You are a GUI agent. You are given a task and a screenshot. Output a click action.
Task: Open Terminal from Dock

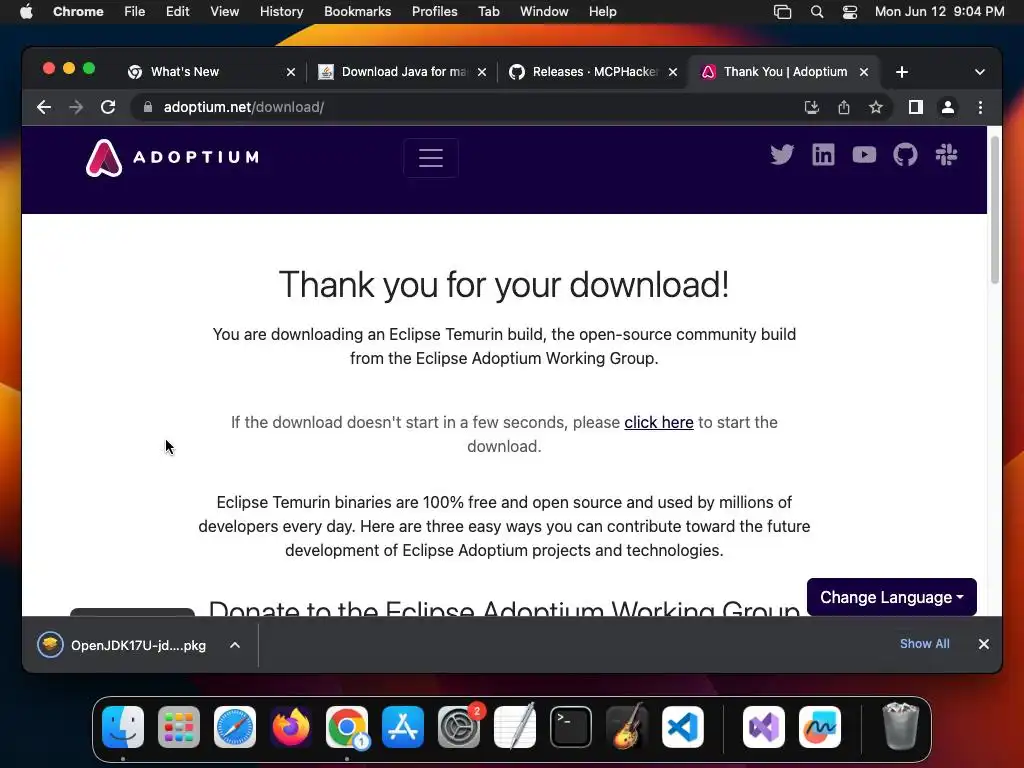click(571, 727)
